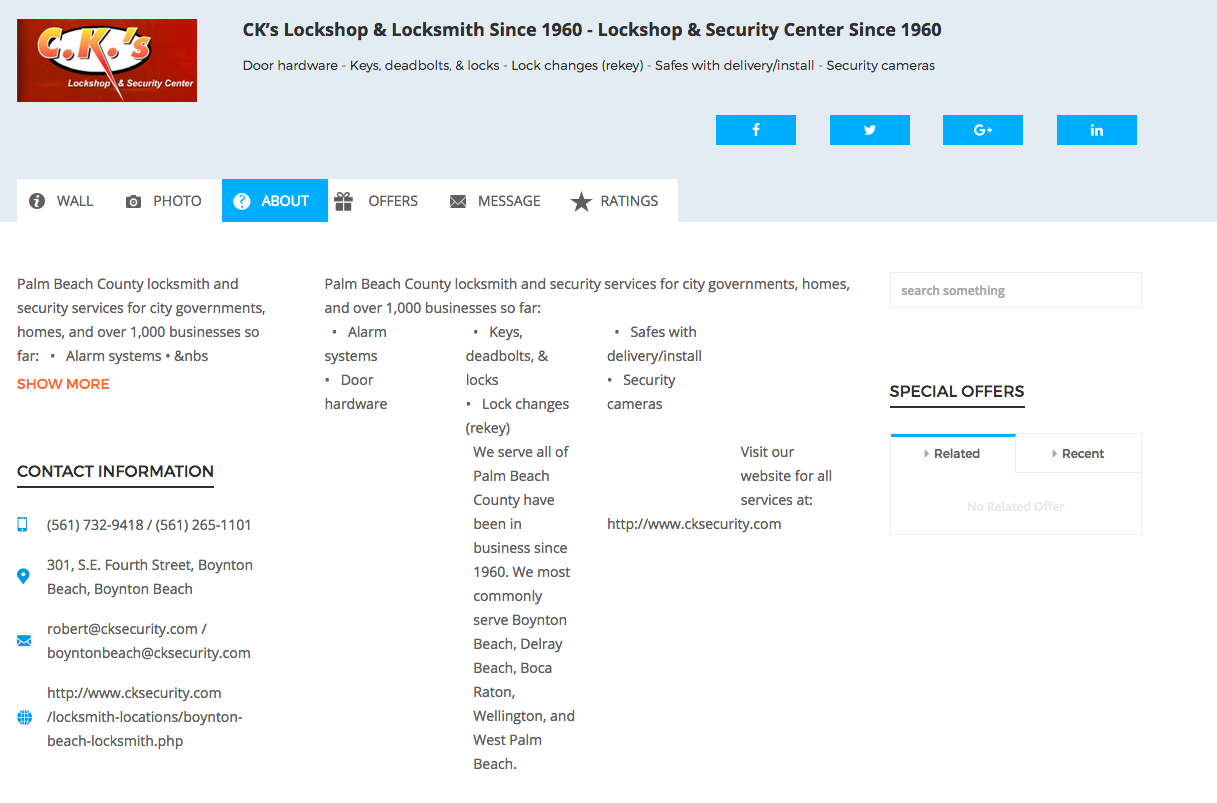Image resolution: width=1217 pixels, height=803 pixels.
Task: Click the envelope email icon
Action: tap(24, 641)
